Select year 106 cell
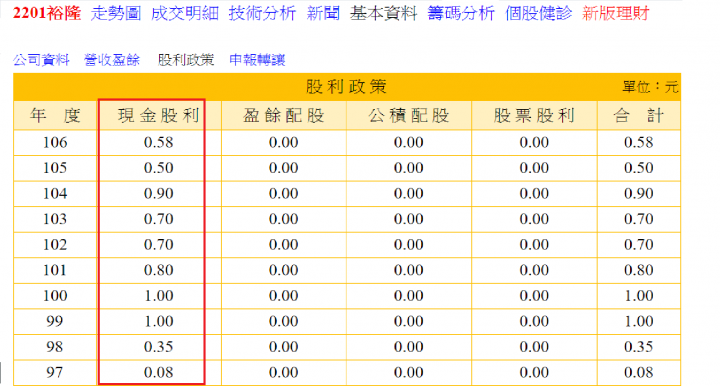Image resolution: width=720 pixels, height=386 pixels. [55, 143]
